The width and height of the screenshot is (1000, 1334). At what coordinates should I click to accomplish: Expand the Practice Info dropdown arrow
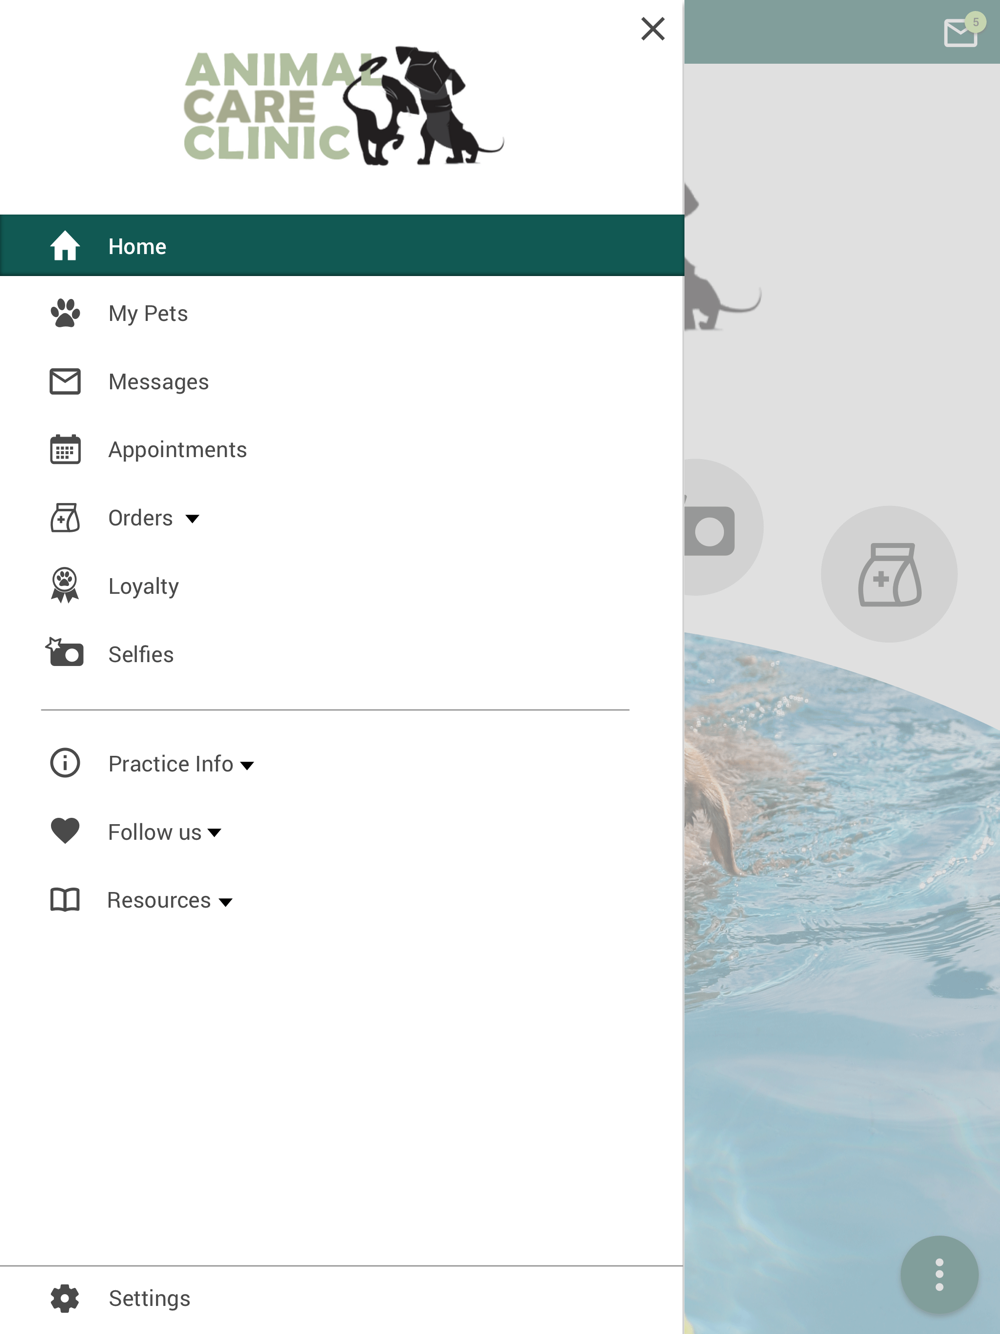point(247,766)
